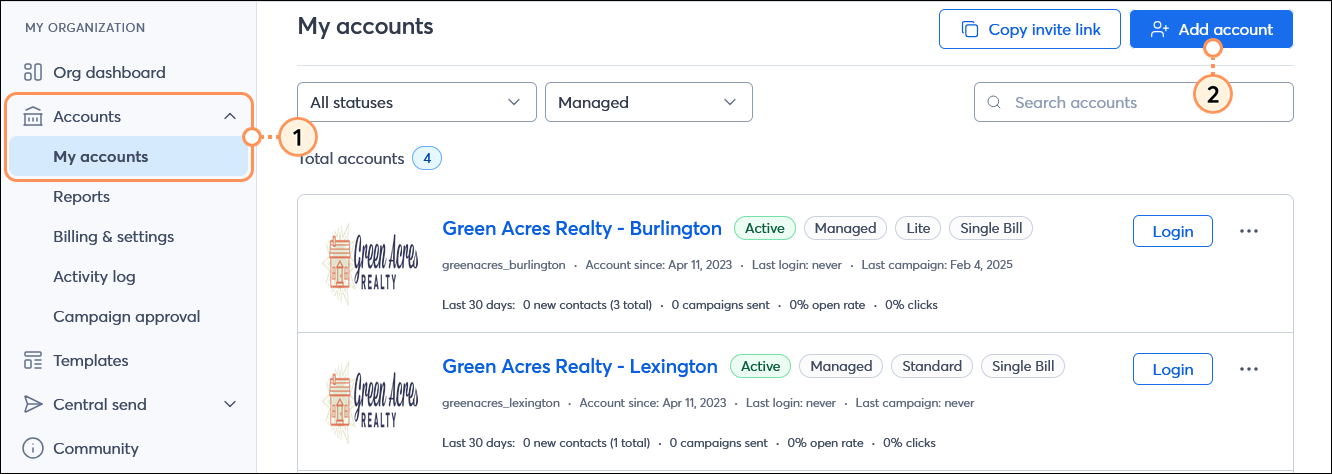Screen dimensions: 1332x474
Task: Click the Single Bill tag on Lexington
Action: coord(1023,366)
